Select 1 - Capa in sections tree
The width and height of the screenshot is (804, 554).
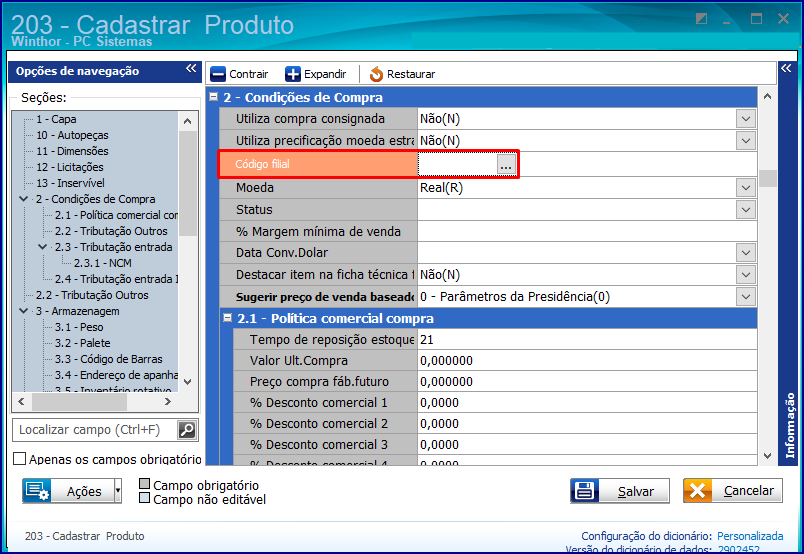[56, 119]
